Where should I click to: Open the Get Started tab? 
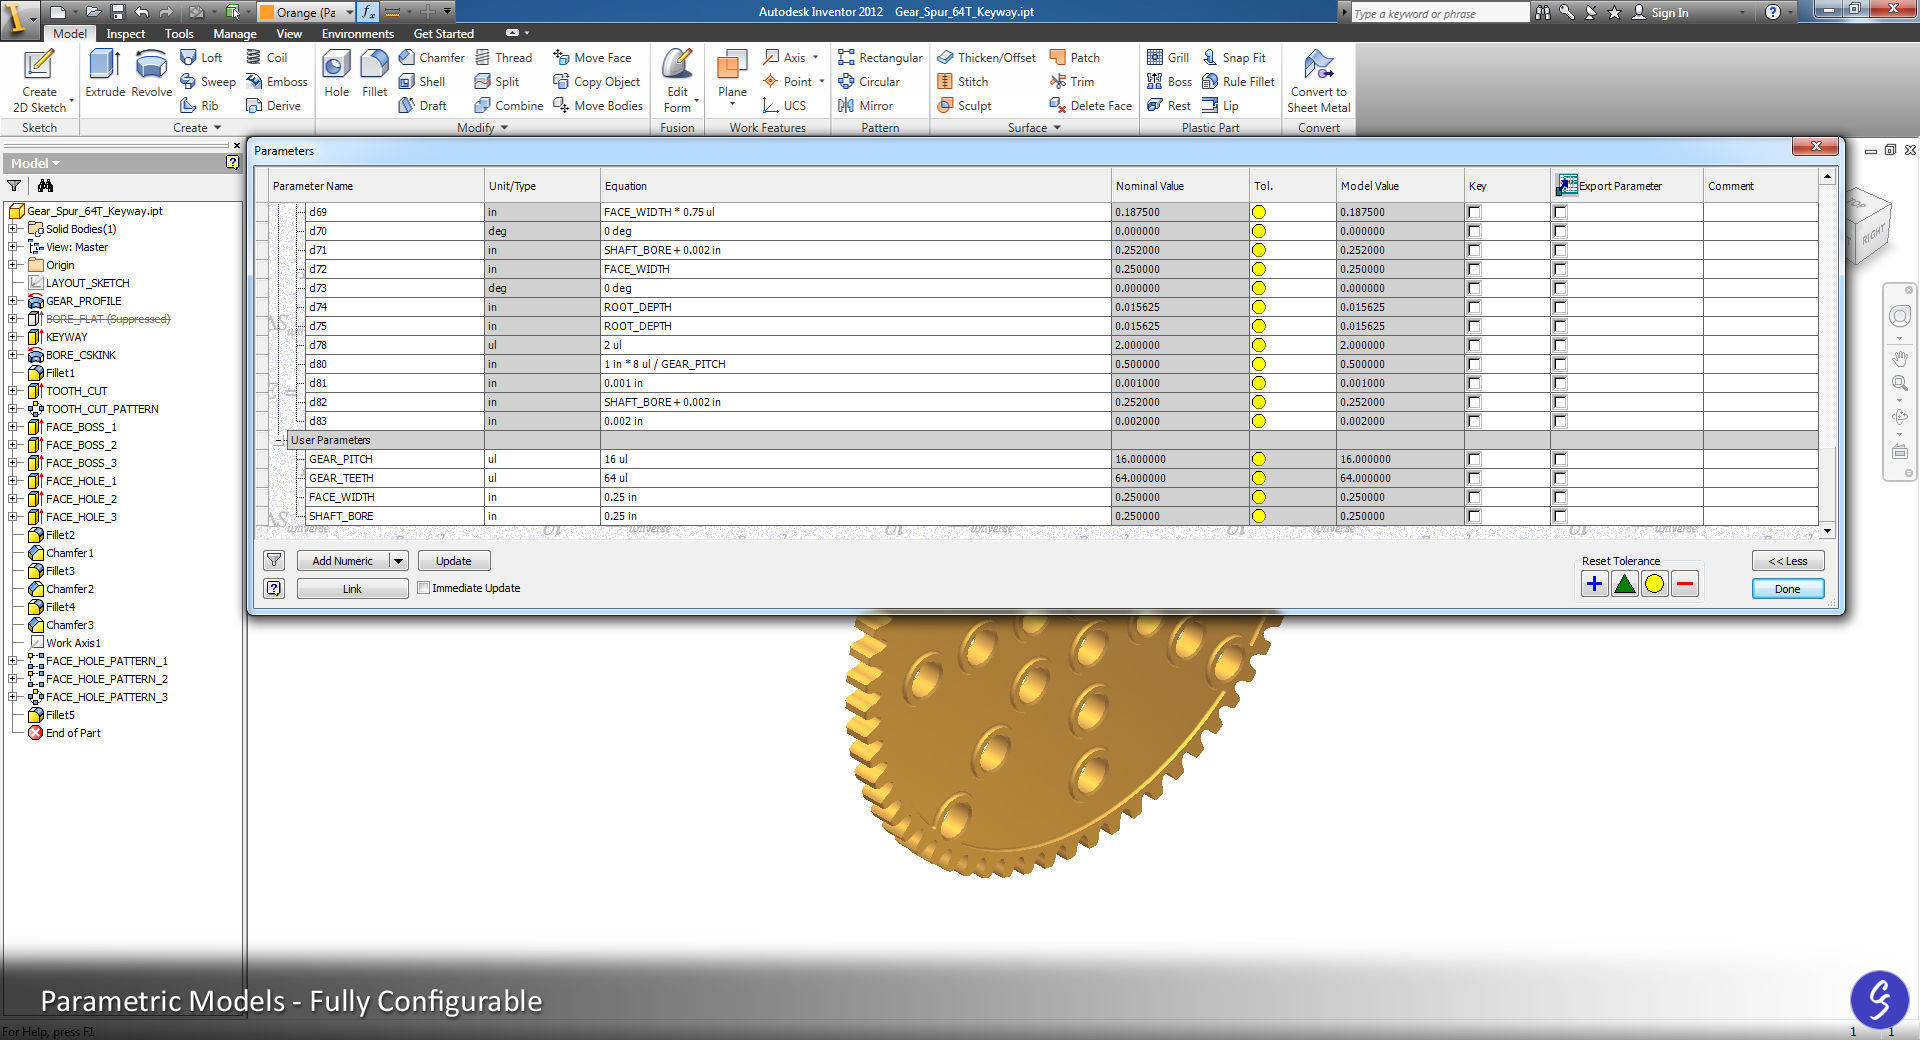pos(444,34)
